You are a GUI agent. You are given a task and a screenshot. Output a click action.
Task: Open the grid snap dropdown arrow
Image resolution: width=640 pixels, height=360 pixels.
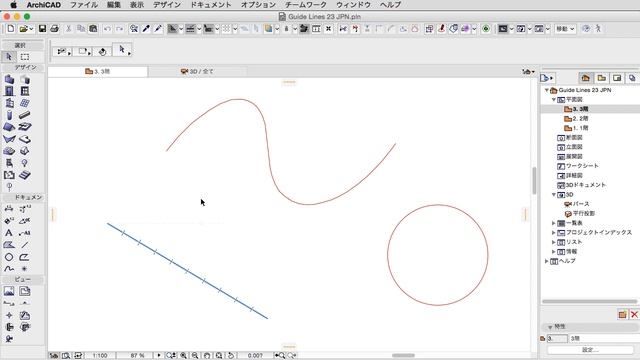235,29
